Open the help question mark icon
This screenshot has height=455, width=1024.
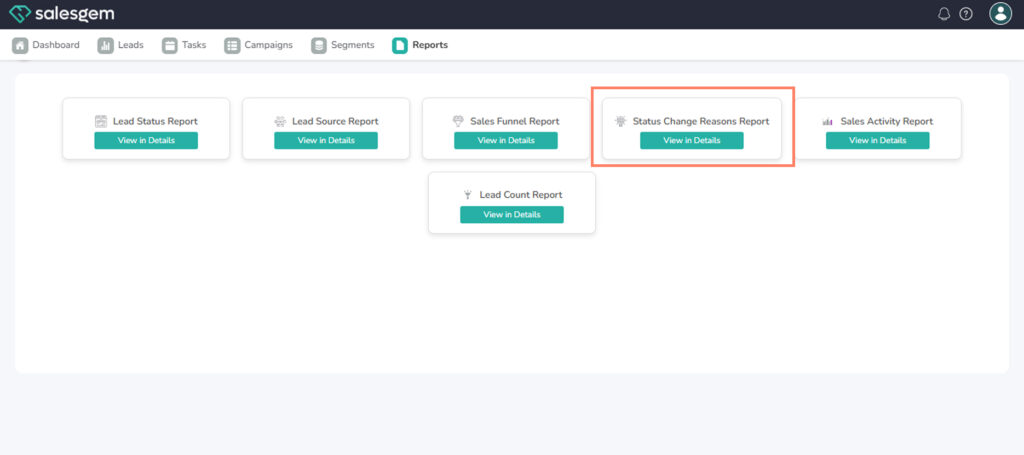[x=966, y=14]
